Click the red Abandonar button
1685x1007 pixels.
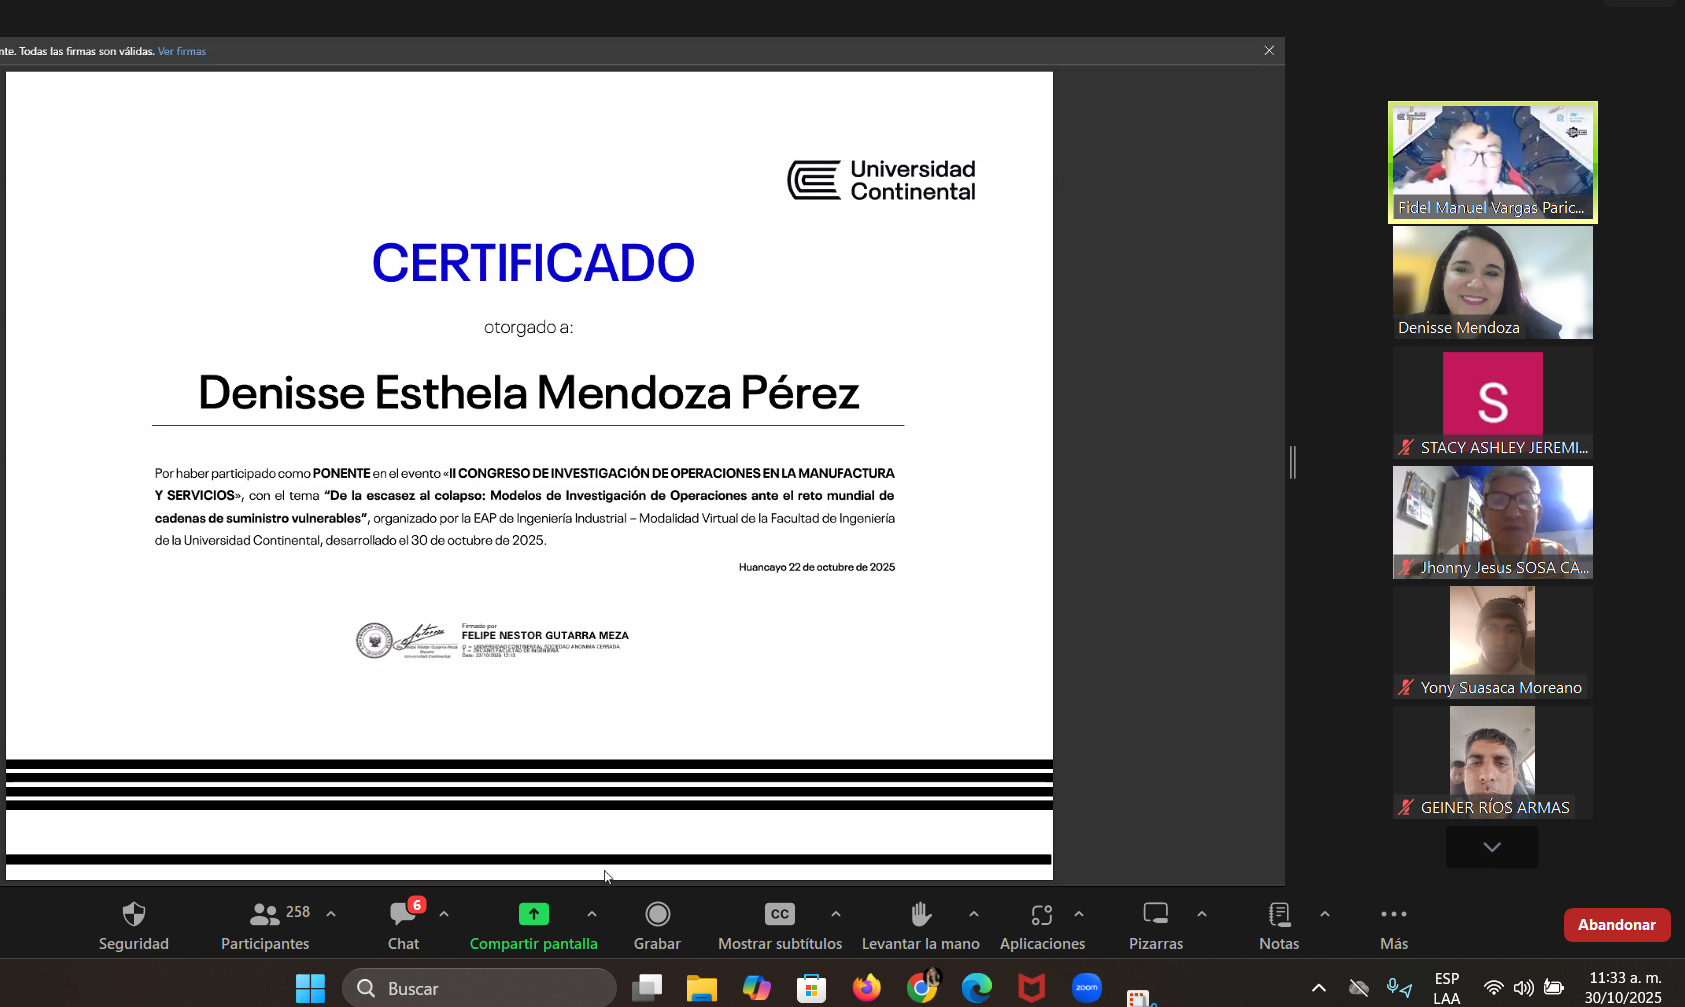pos(1616,925)
